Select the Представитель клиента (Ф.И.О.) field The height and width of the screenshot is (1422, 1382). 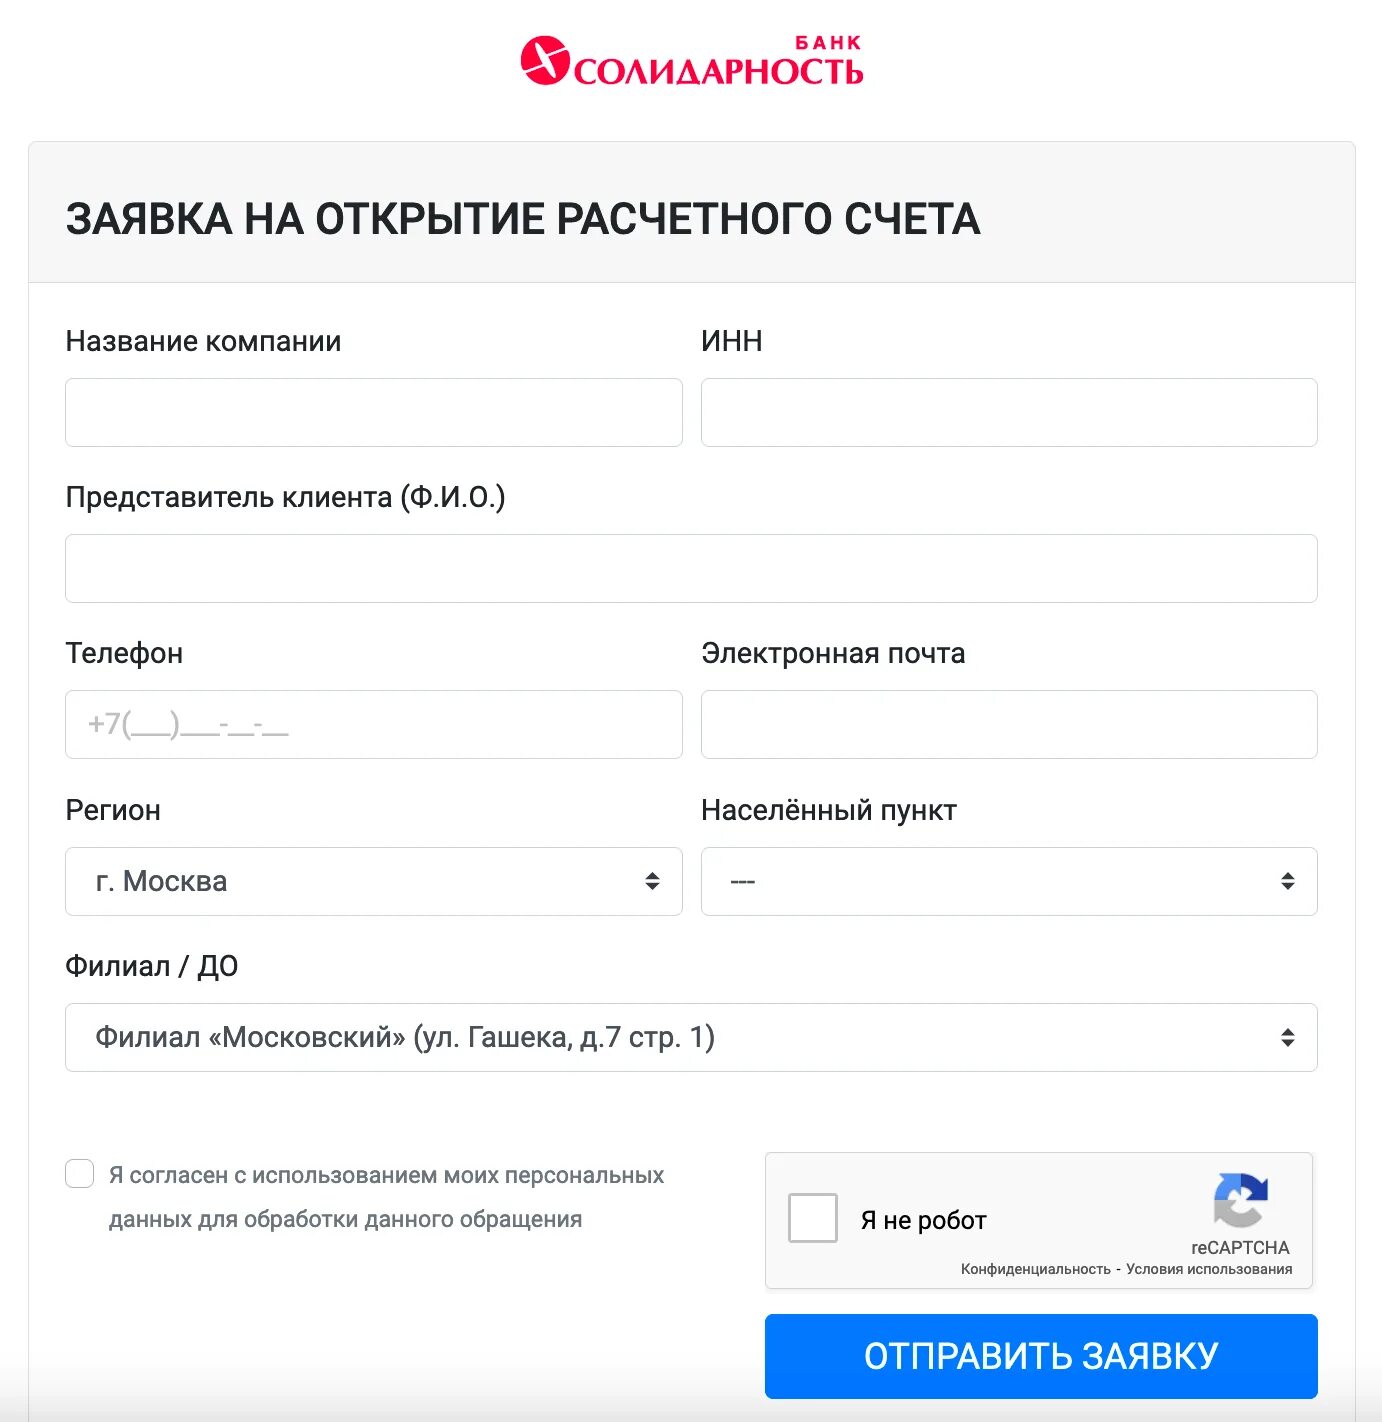(x=691, y=568)
